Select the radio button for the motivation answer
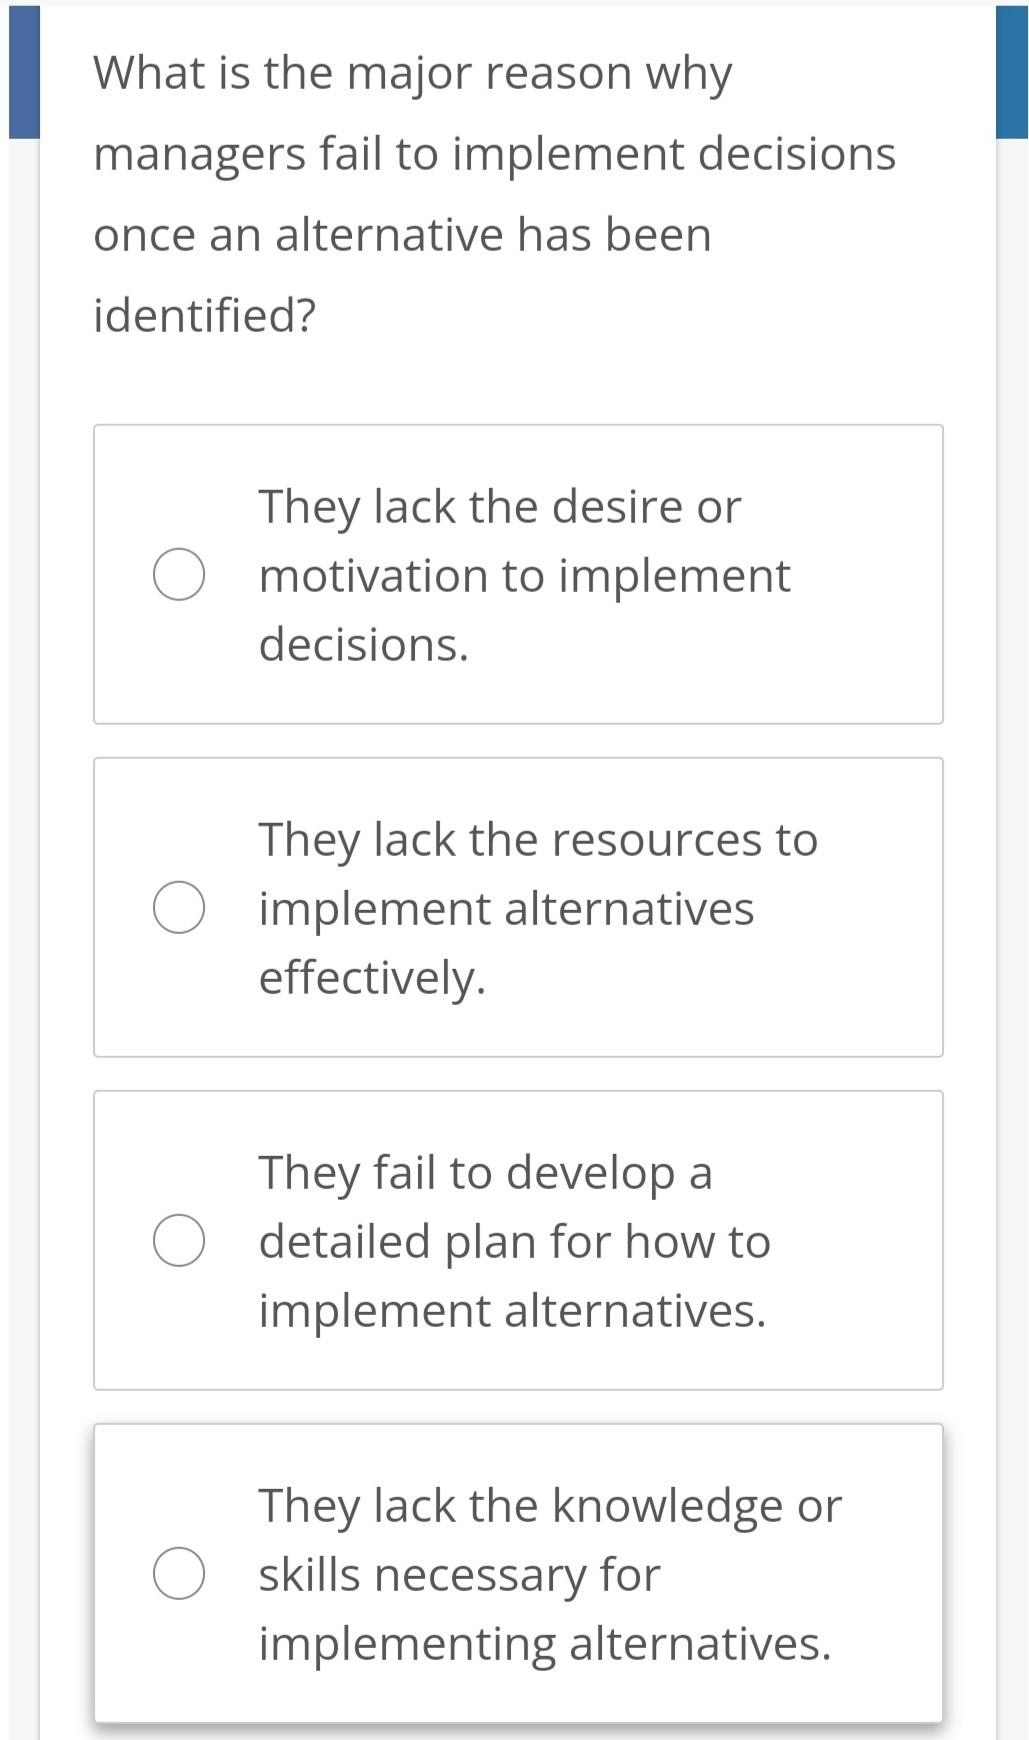 (179, 574)
